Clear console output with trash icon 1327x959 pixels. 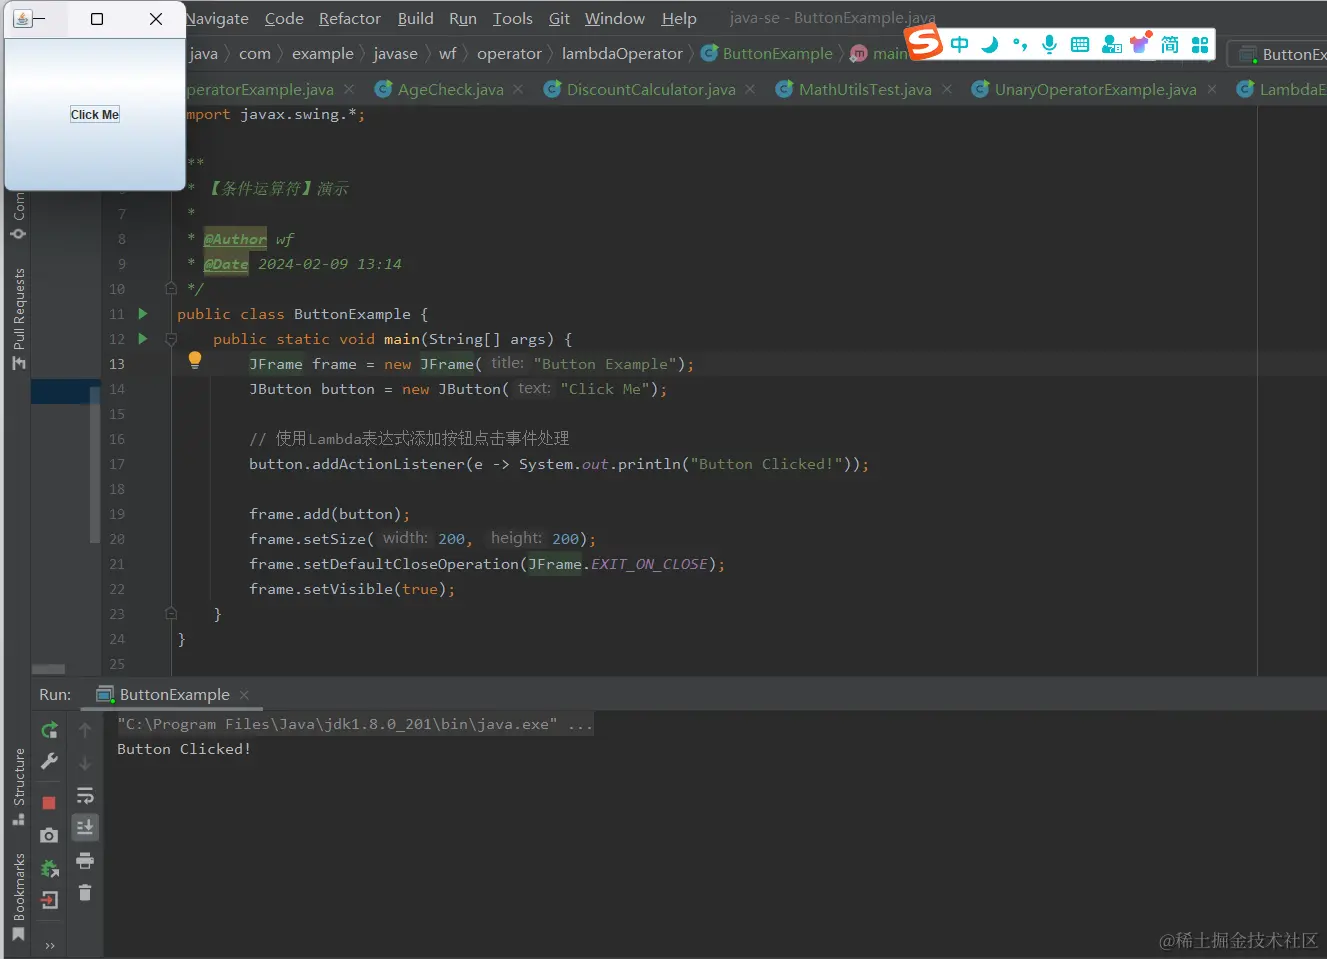[85, 892]
